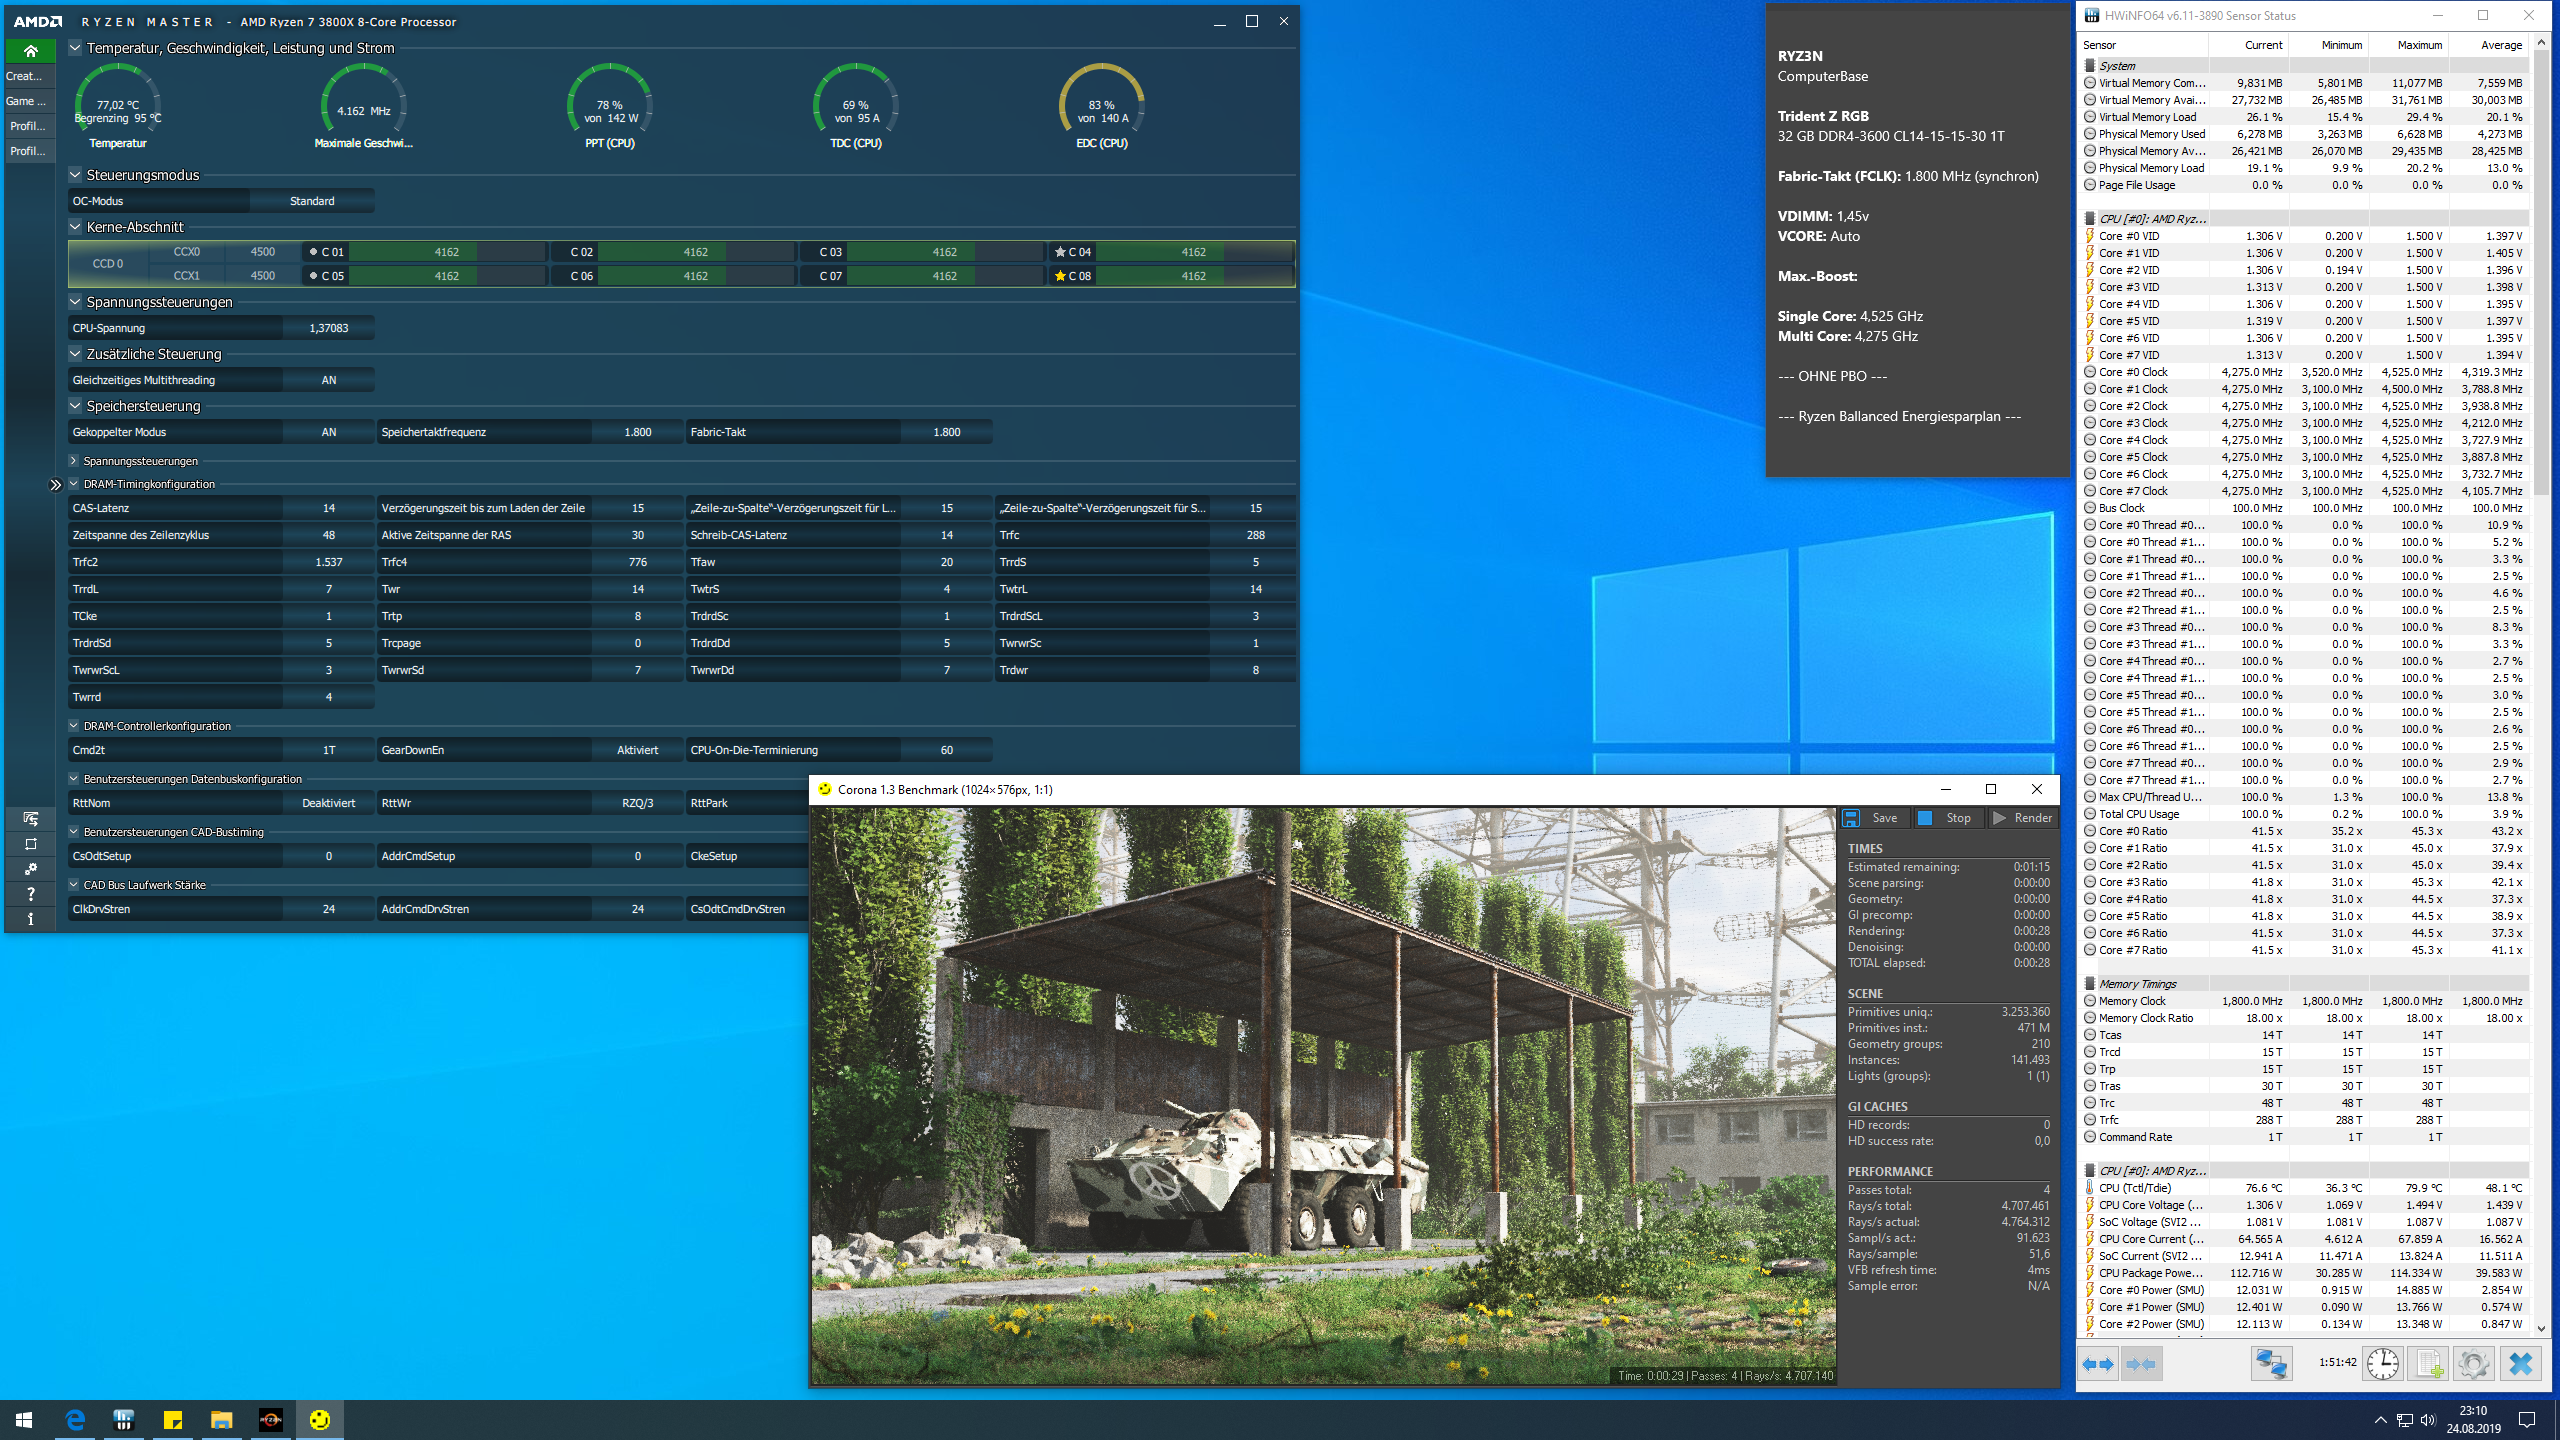2560x1440 pixels.
Task: Open the Ryzen Master info icon
Action: 30,919
